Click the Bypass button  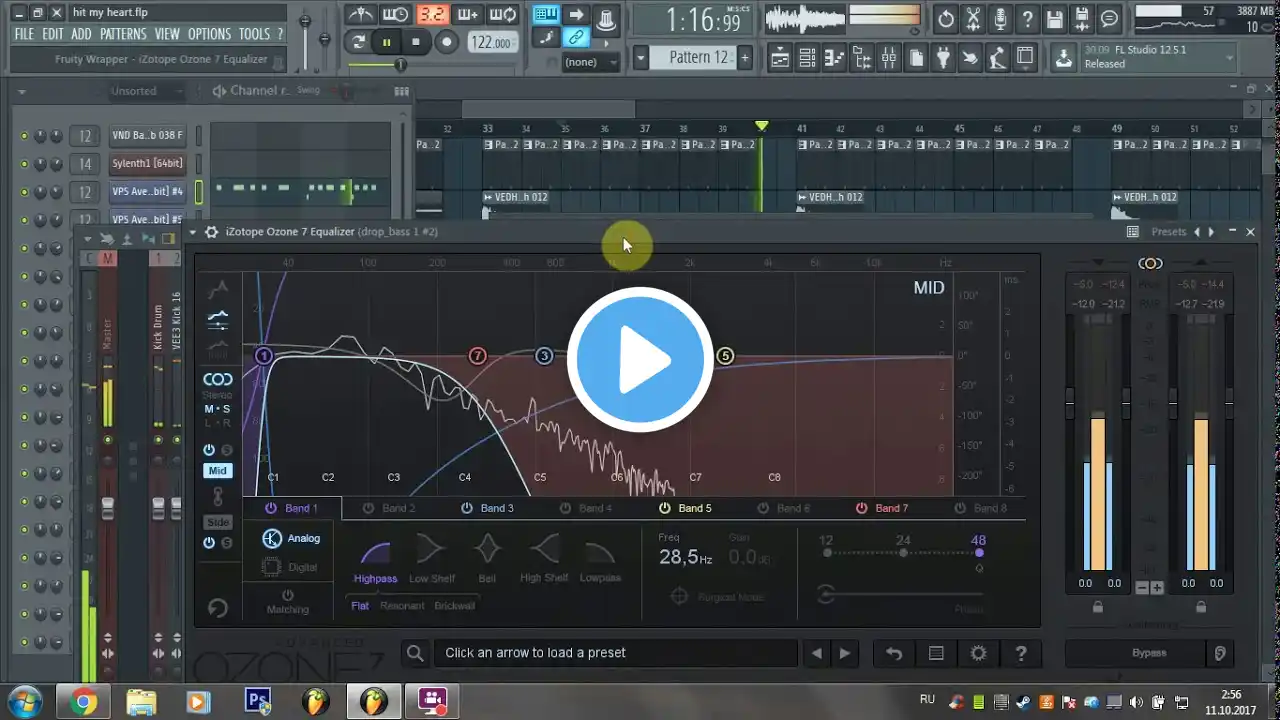pos(1149,653)
